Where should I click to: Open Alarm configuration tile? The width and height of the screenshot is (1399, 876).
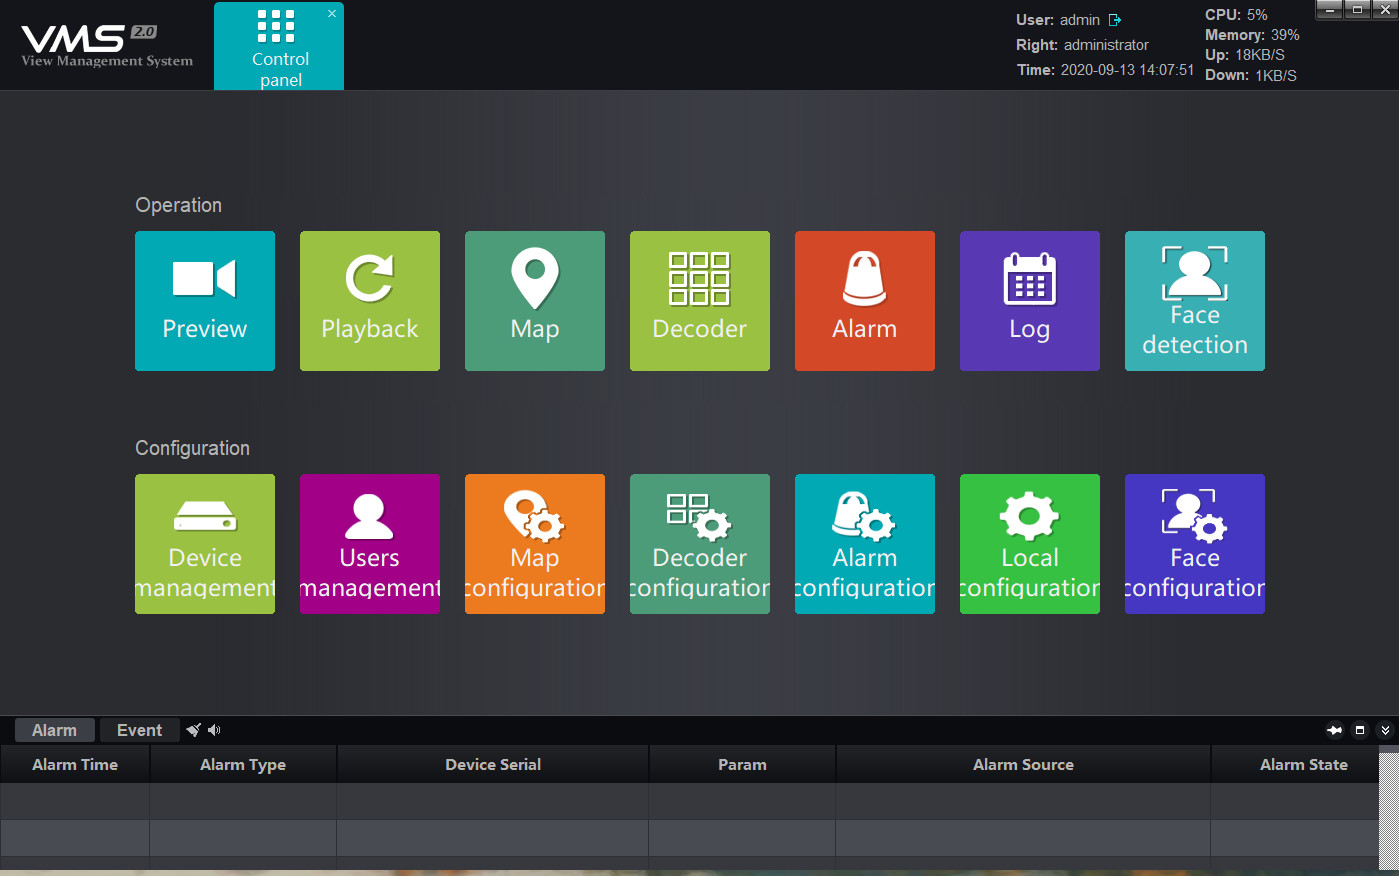tap(865, 544)
